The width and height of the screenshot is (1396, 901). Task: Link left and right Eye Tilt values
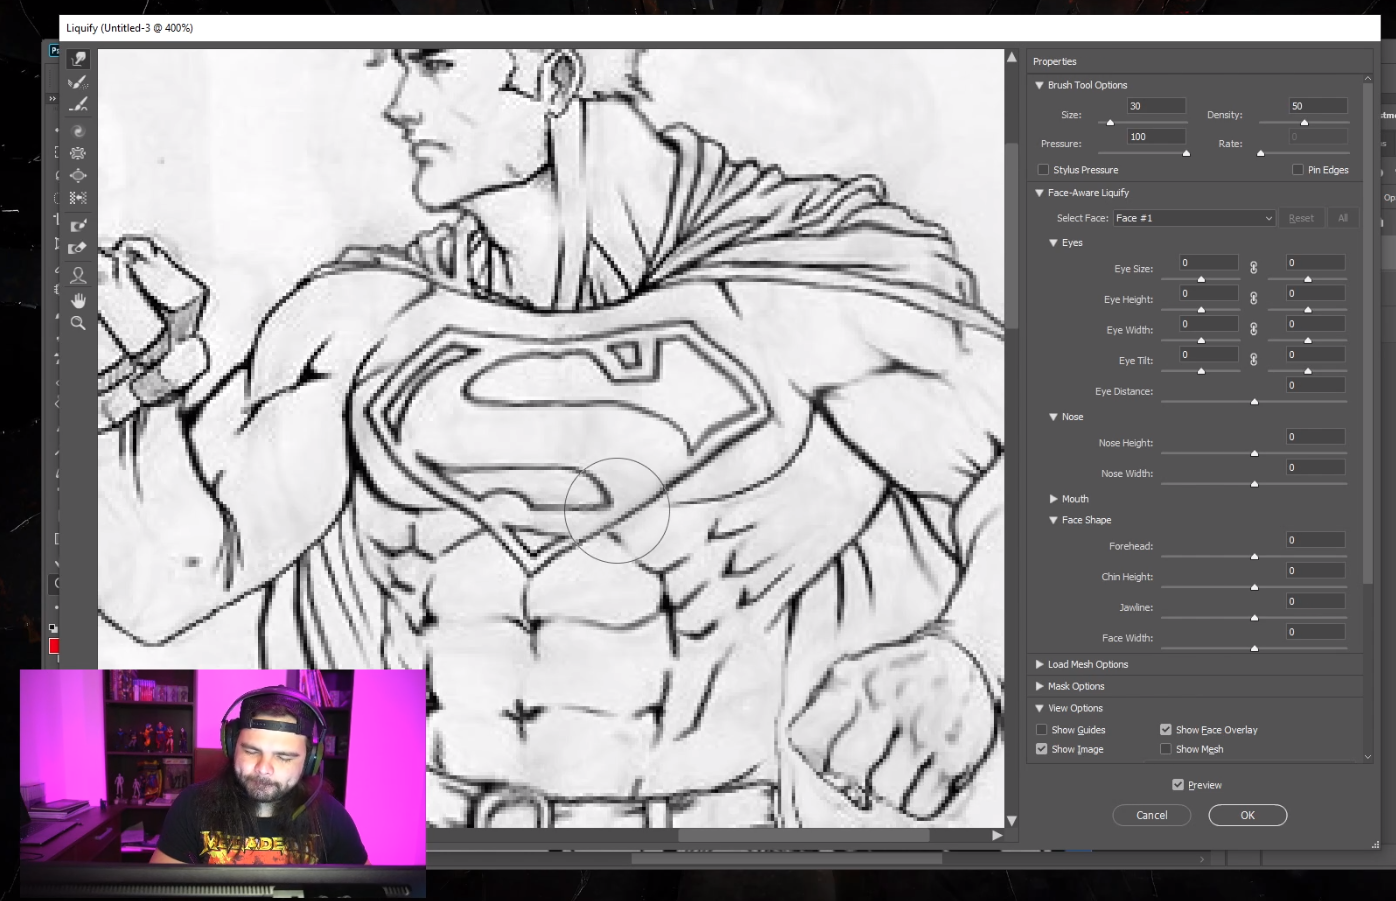[1253, 359]
